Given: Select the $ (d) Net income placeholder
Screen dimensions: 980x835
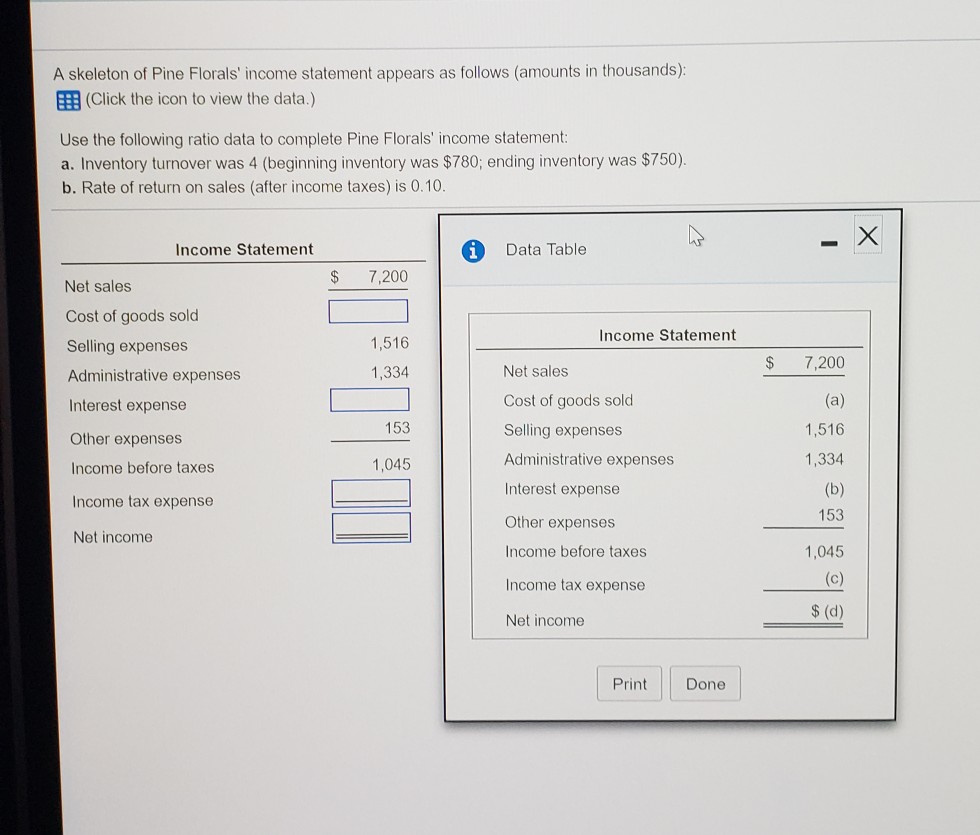Looking at the screenshot, I should (x=826, y=612).
